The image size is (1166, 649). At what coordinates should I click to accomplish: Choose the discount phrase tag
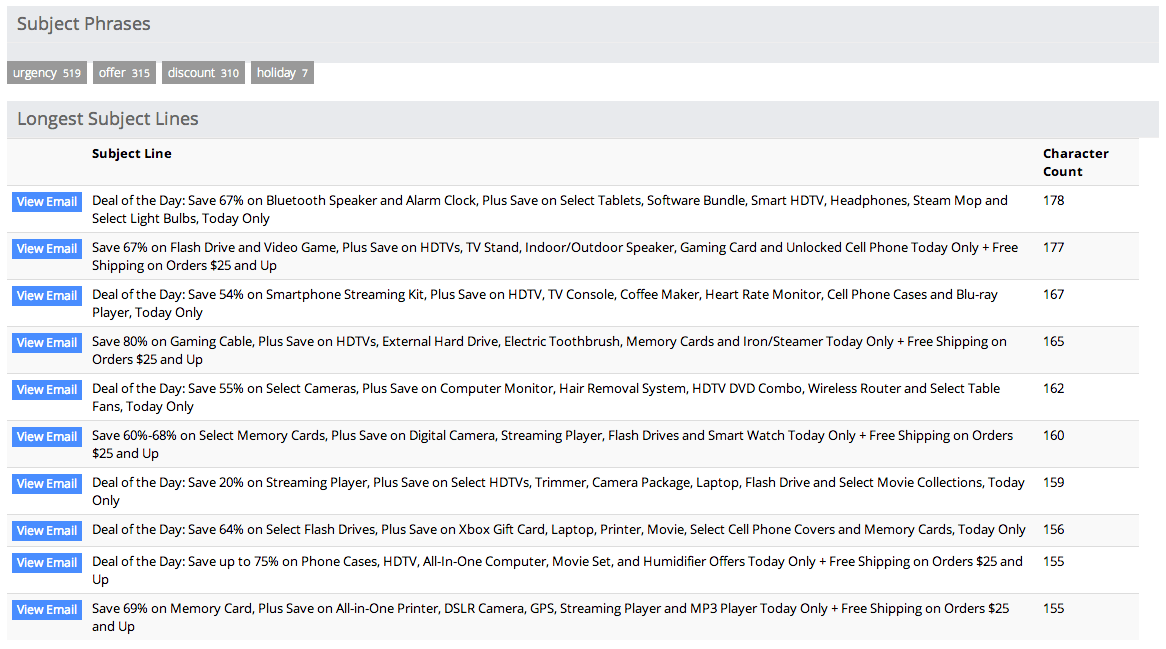(203, 73)
